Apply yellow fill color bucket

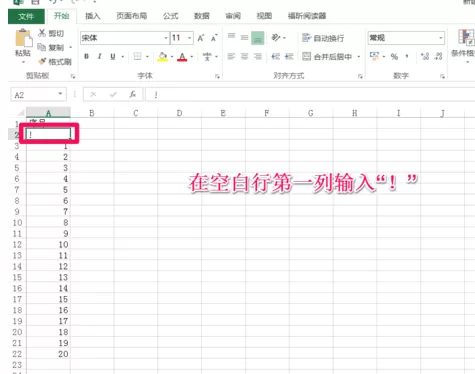(x=163, y=57)
